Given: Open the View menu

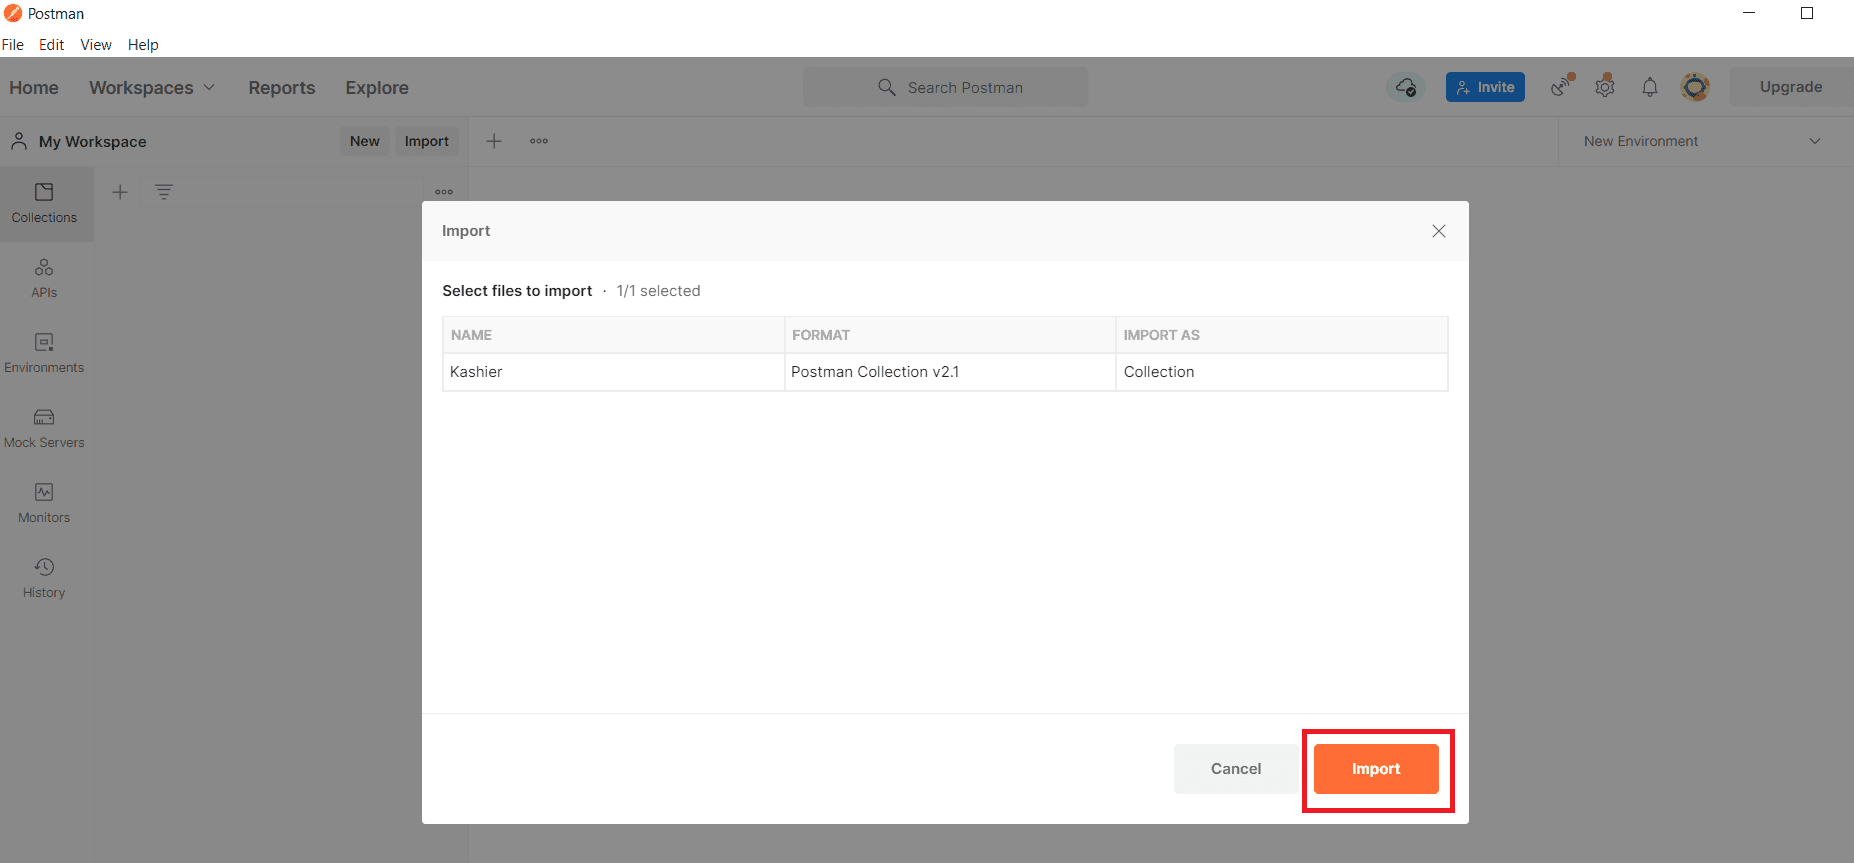Looking at the screenshot, I should tap(96, 45).
